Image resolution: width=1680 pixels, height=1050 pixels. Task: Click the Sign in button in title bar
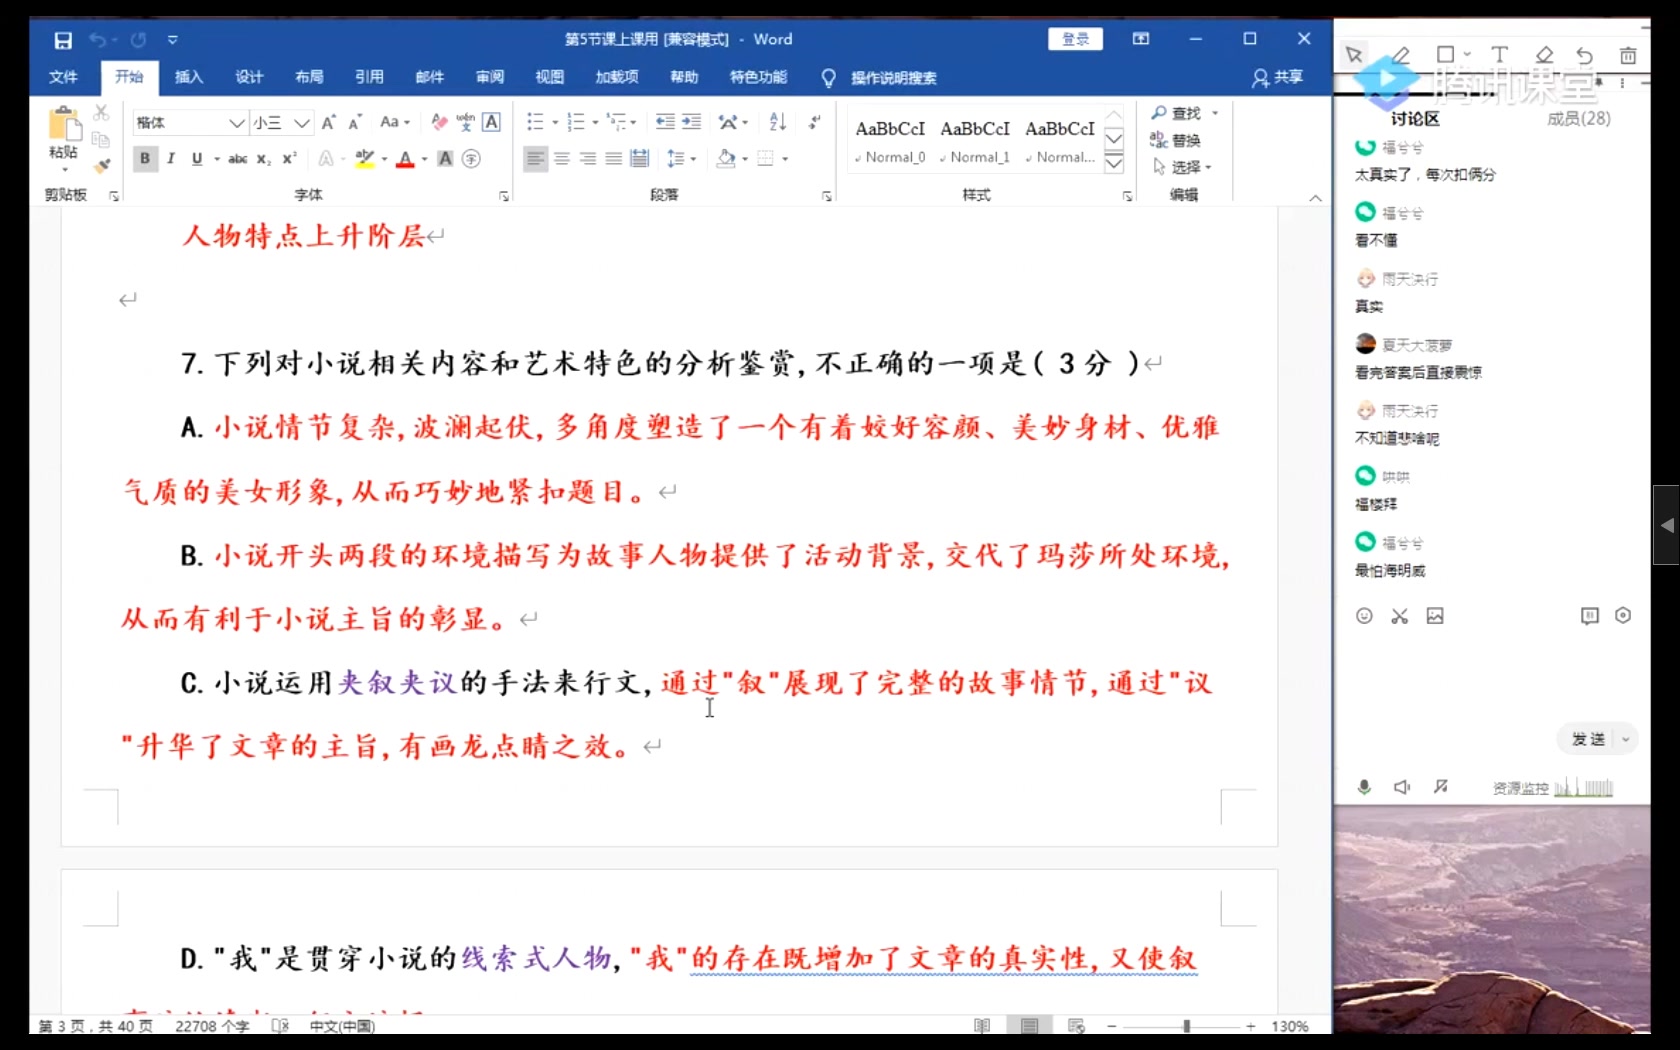point(1075,39)
